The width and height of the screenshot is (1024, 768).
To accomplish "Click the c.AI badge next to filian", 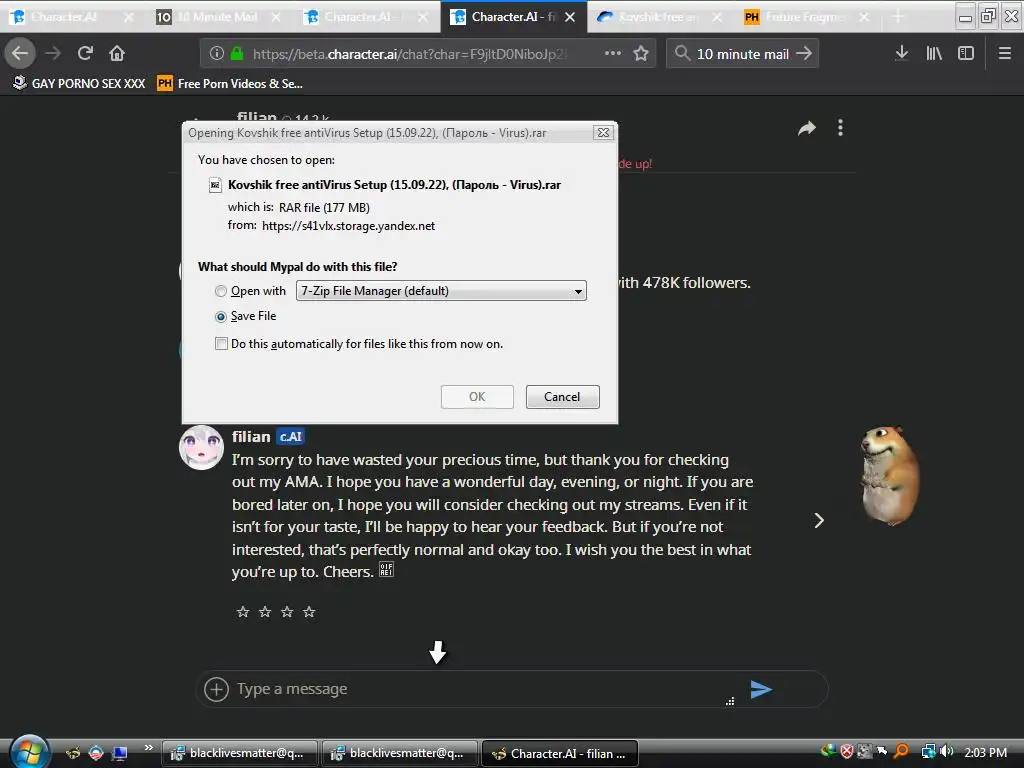I will click(x=290, y=437).
